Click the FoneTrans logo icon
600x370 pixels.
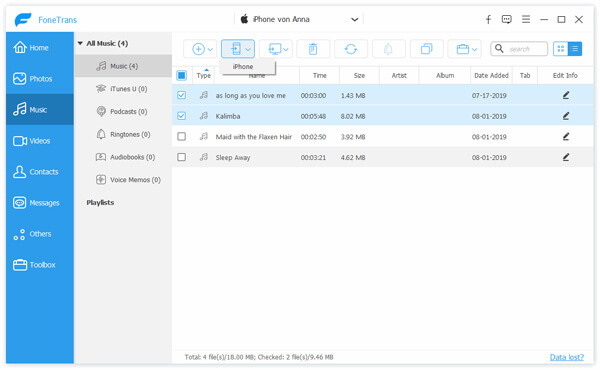(23, 20)
